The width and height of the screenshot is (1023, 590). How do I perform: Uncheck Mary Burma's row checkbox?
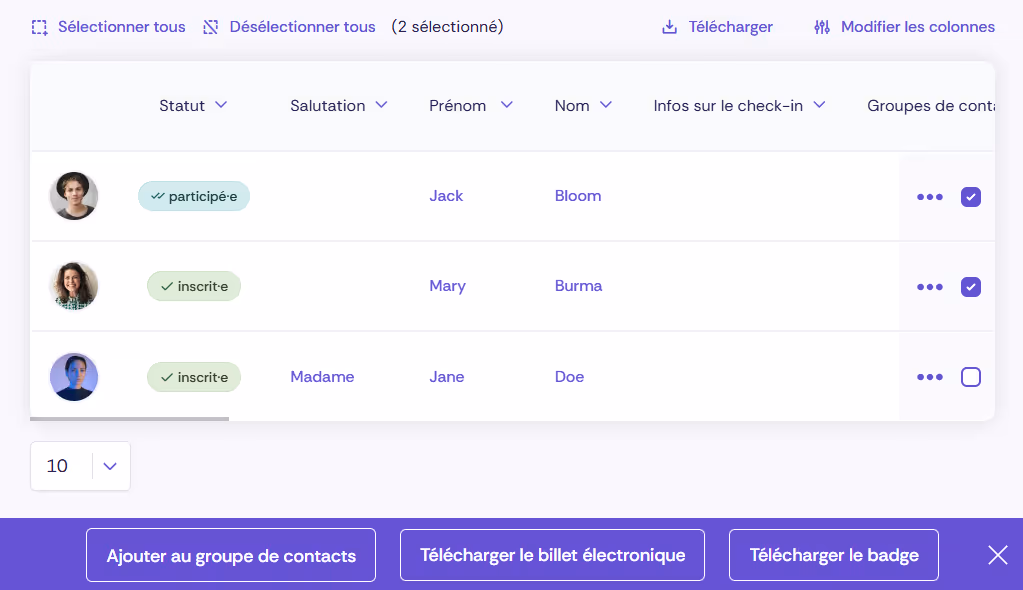[x=970, y=287]
